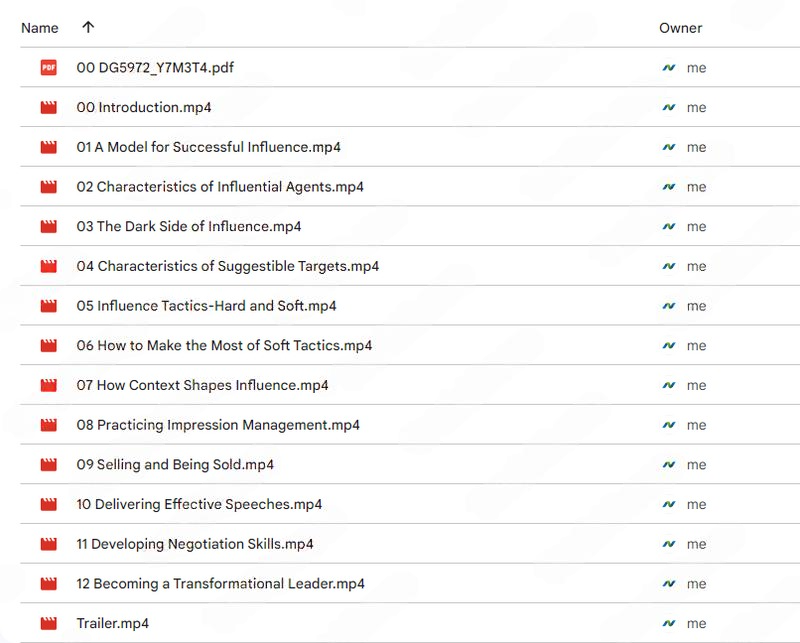Click the Owner column header
Viewport: 800px width, 643px height.
[681, 28]
